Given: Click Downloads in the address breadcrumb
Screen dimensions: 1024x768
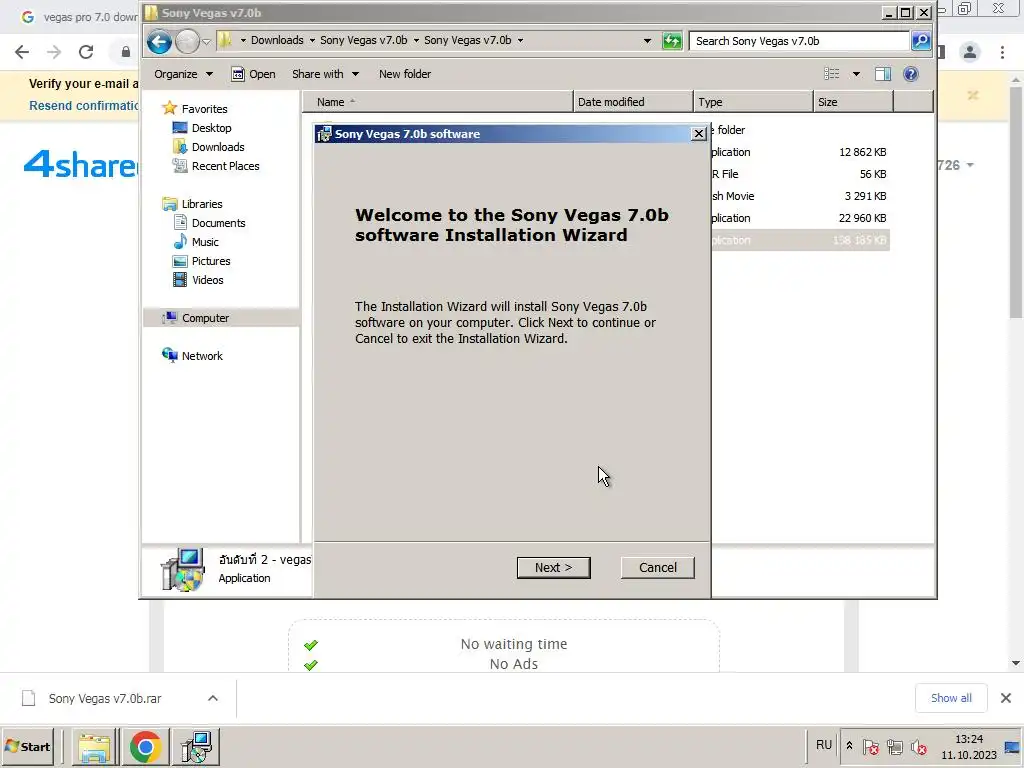Looking at the screenshot, I should 277,40.
